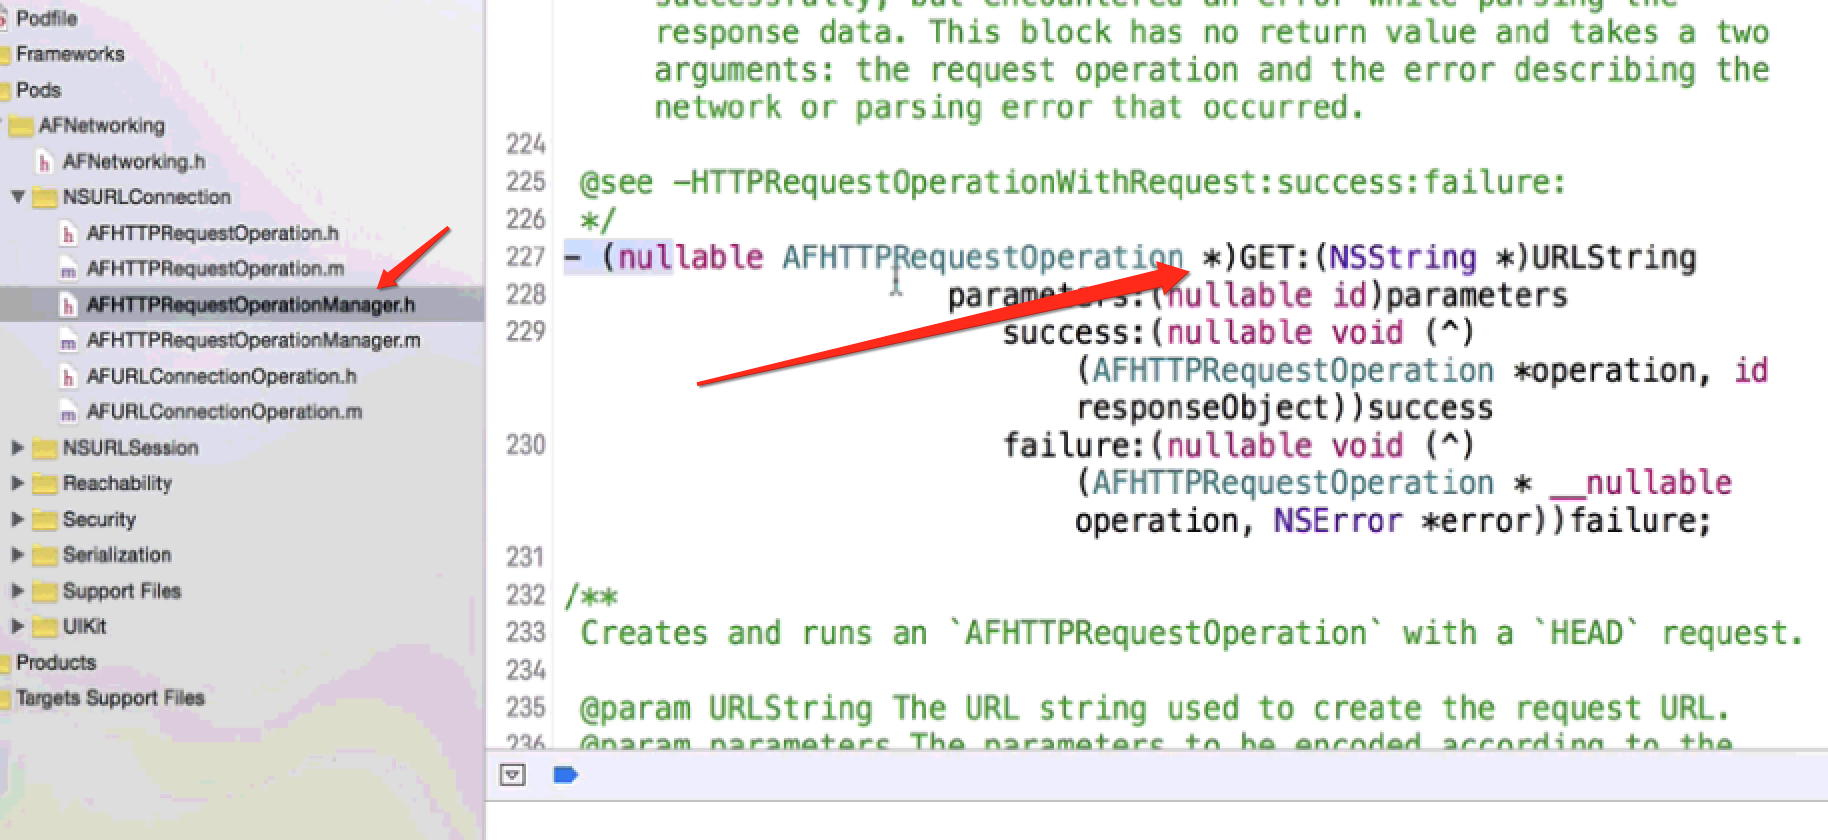Click the NSURLSession folder icon
Image resolution: width=1828 pixels, height=840 pixels.
pos(44,449)
